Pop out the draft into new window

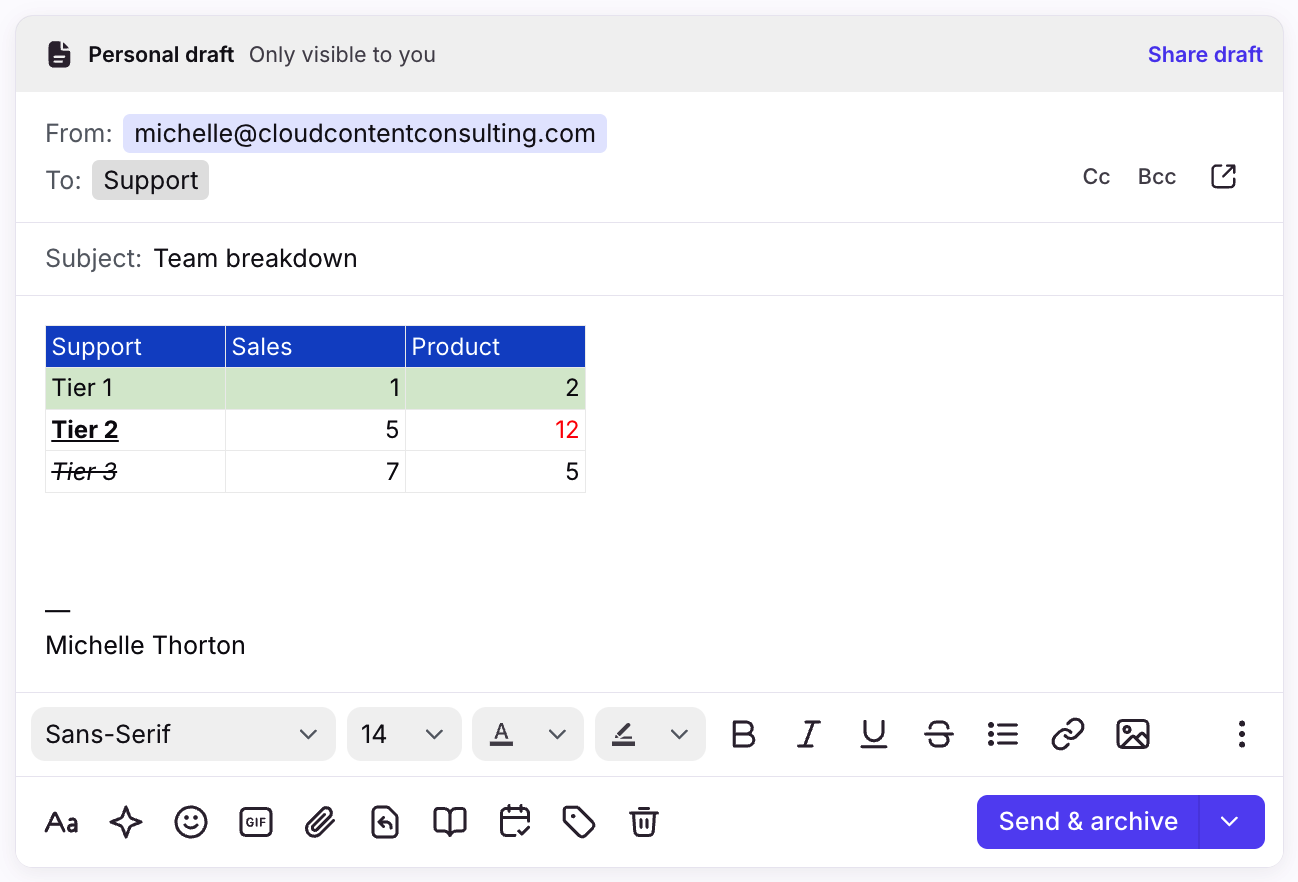(x=1223, y=177)
